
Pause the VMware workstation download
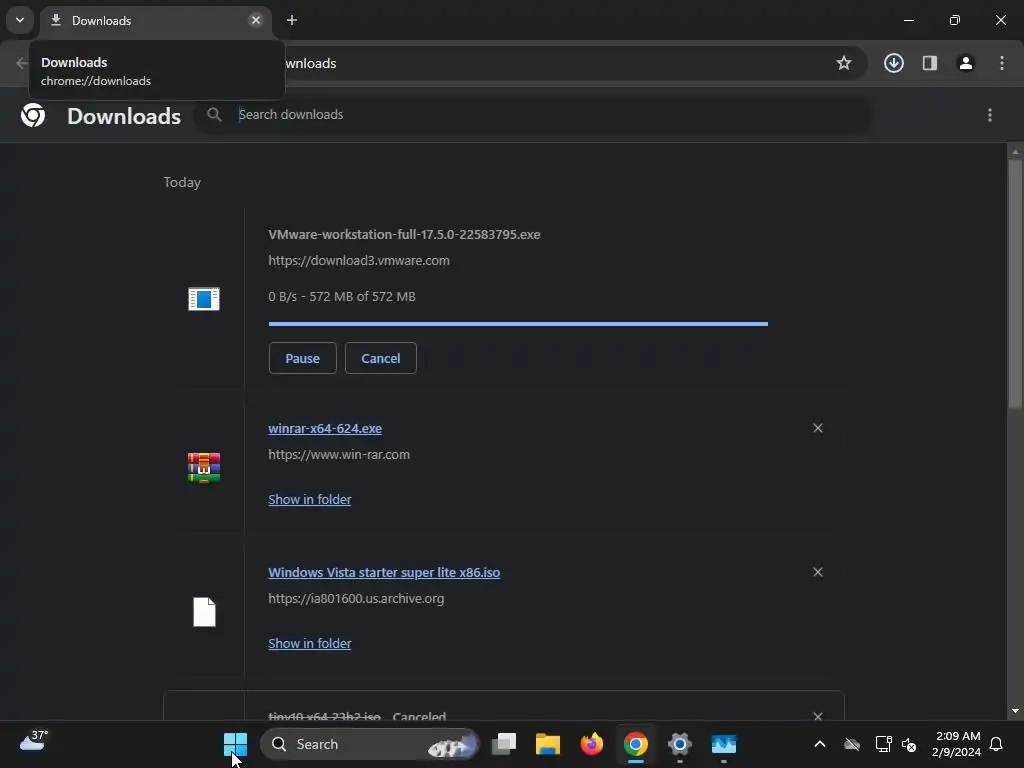[302, 358]
